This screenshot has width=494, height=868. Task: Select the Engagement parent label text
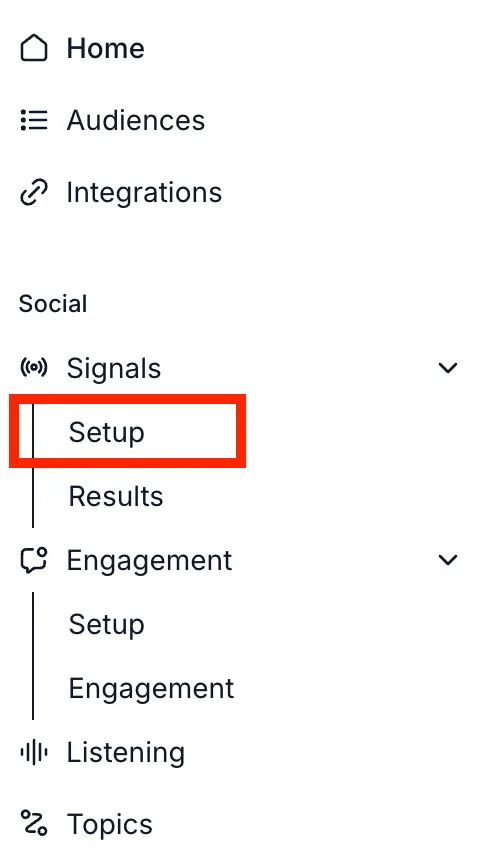(x=150, y=560)
